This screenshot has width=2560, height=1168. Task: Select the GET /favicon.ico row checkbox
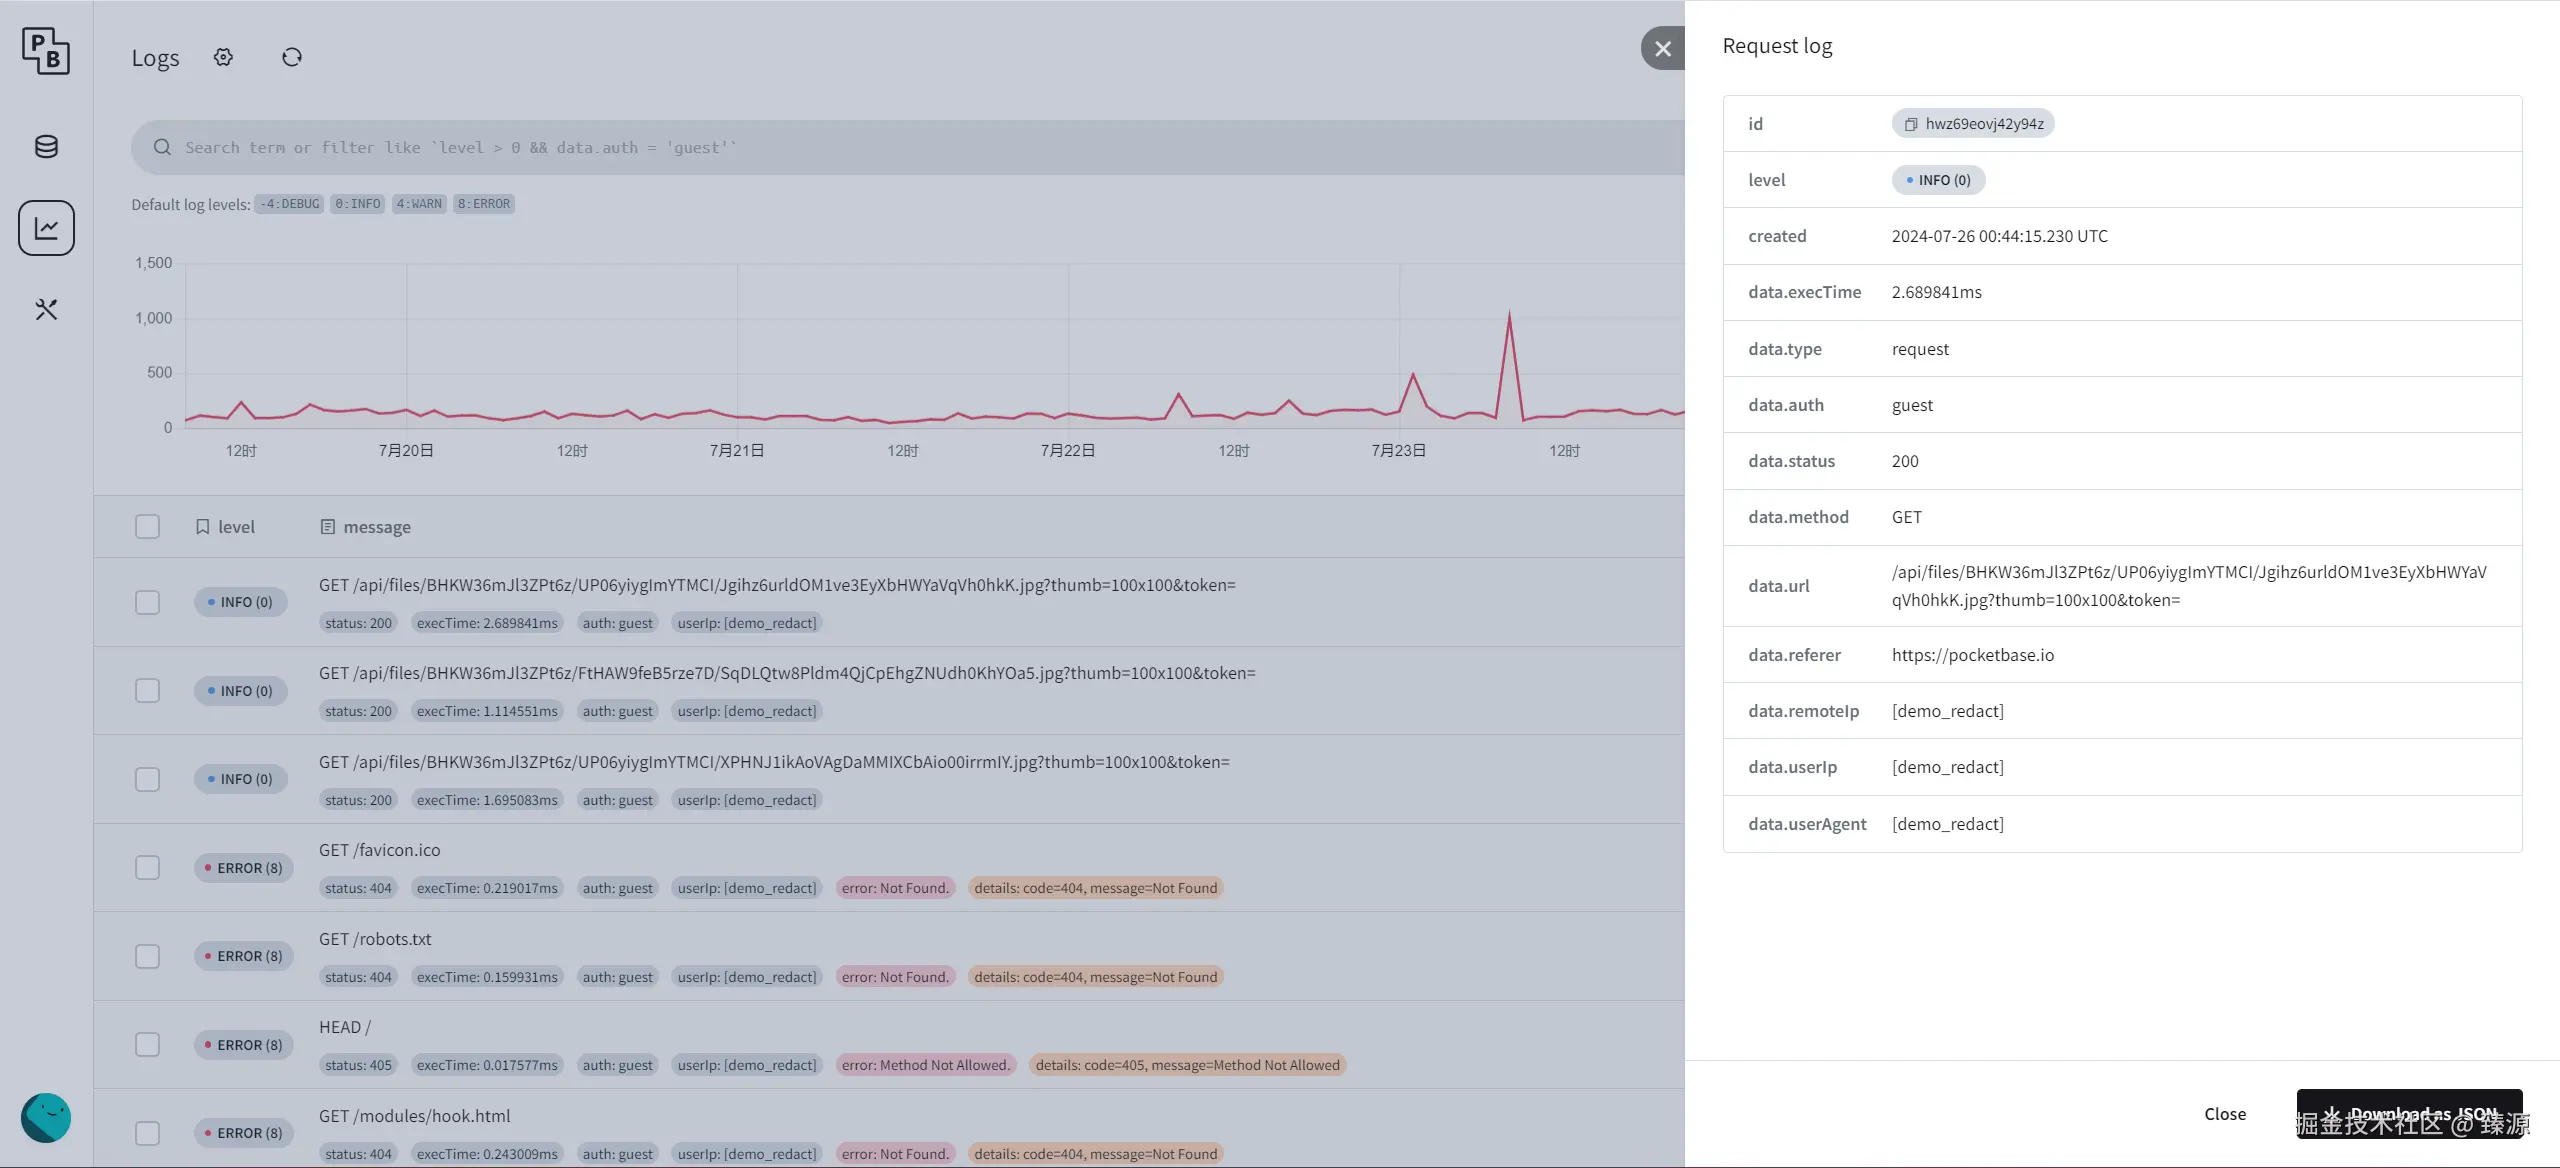(147, 867)
